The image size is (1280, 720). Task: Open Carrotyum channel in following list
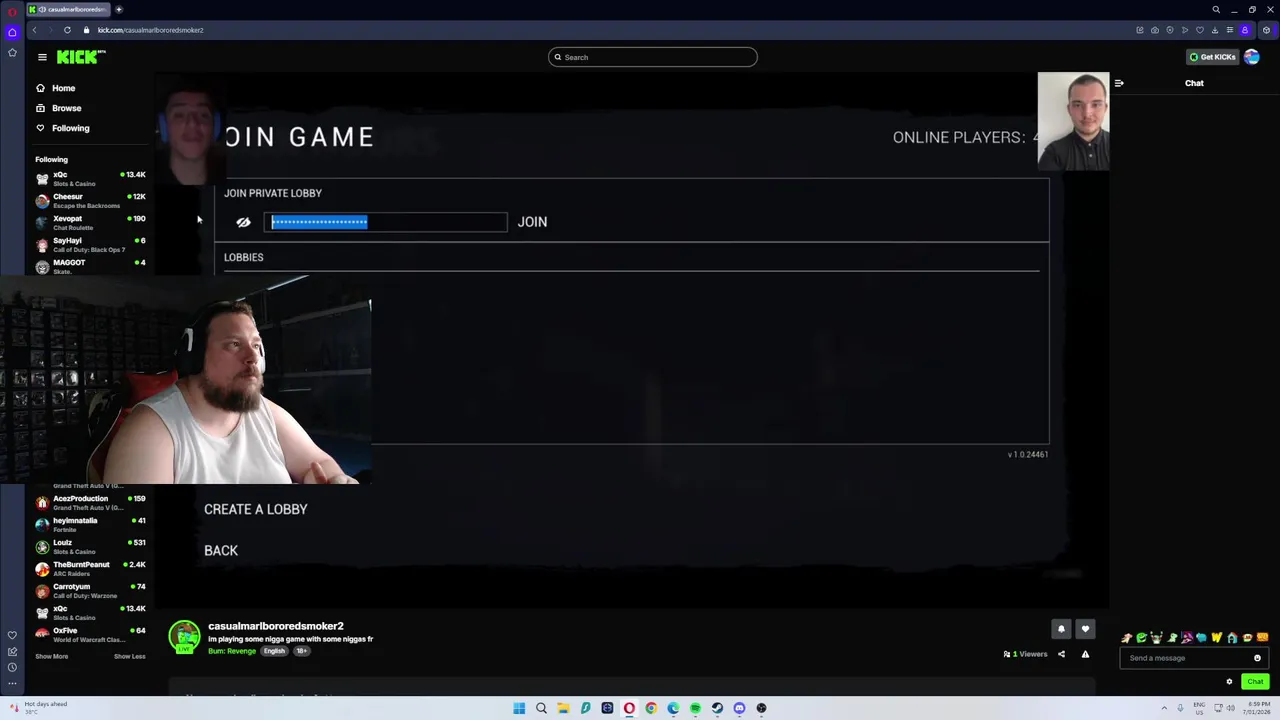point(90,591)
